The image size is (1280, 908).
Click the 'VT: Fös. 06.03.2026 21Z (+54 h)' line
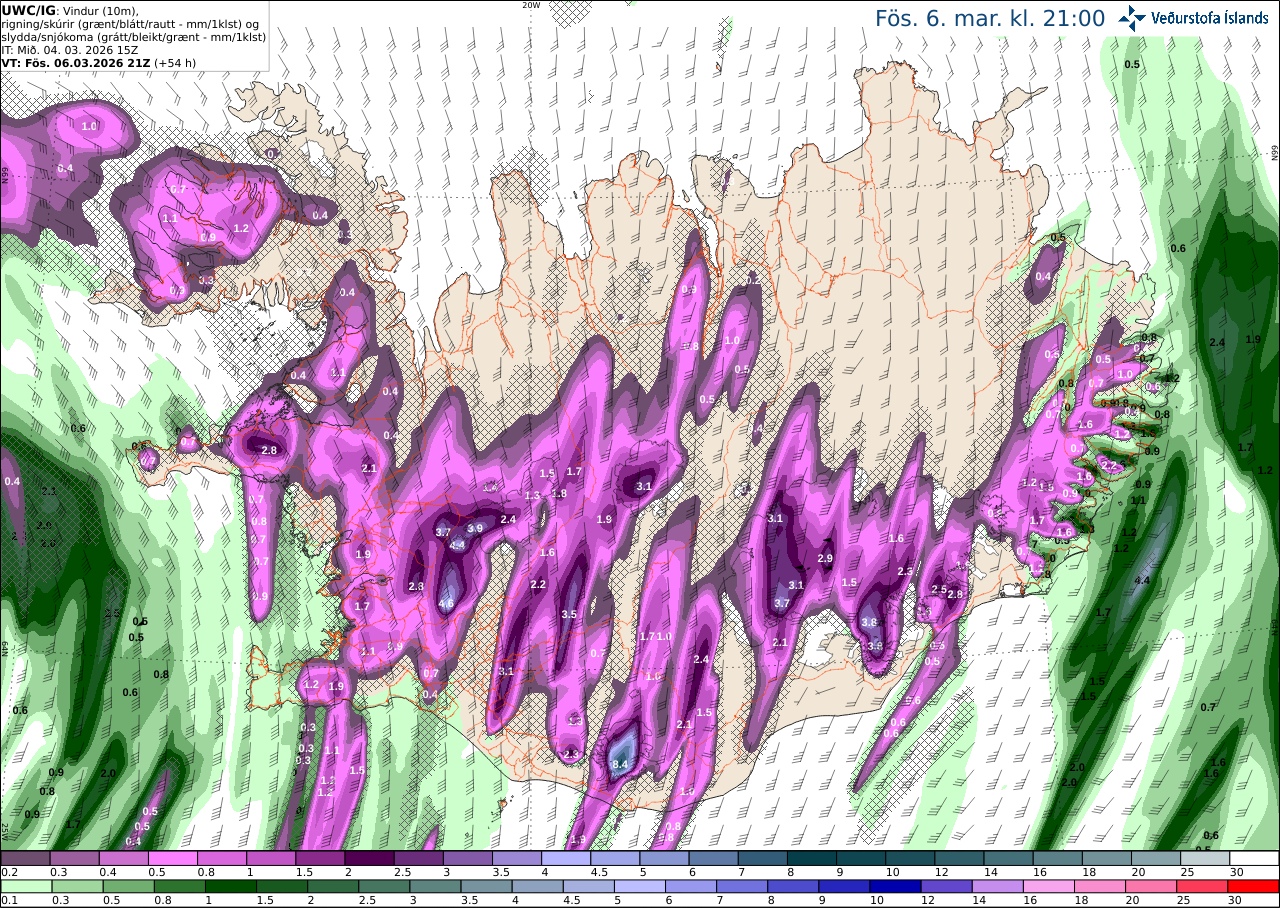(98, 63)
